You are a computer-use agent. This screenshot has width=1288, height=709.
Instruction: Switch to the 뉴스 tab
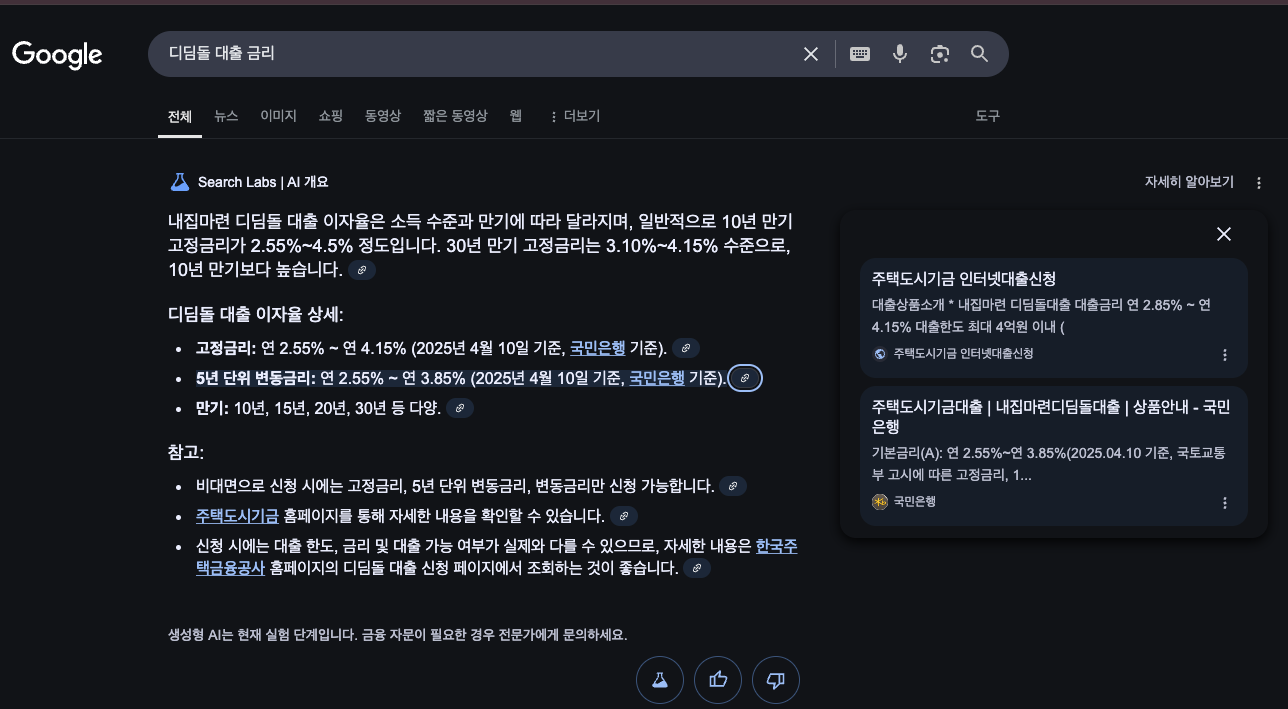click(x=226, y=116)
